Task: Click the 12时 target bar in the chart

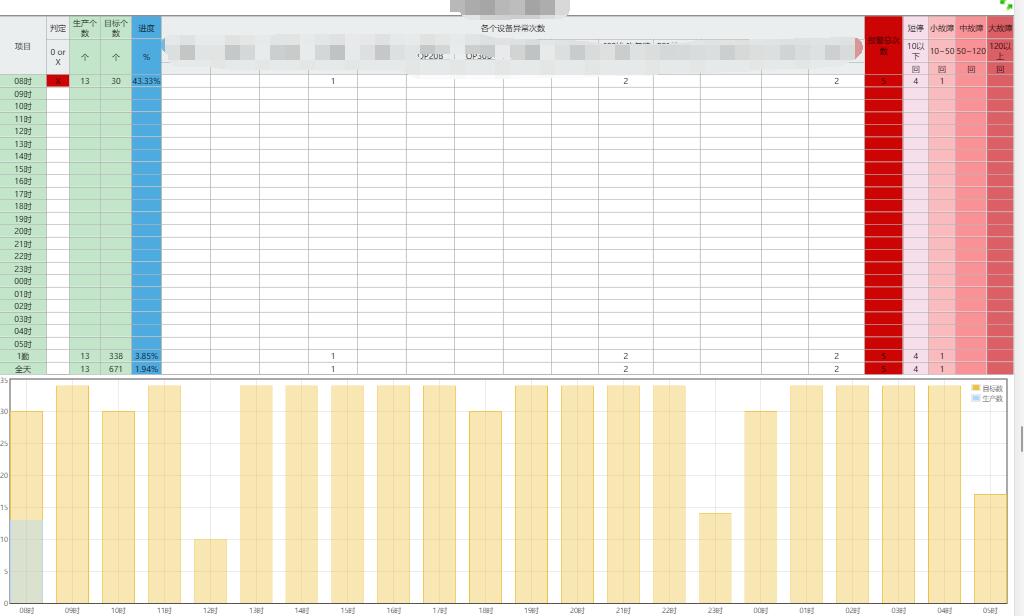Action: (210, 570)
